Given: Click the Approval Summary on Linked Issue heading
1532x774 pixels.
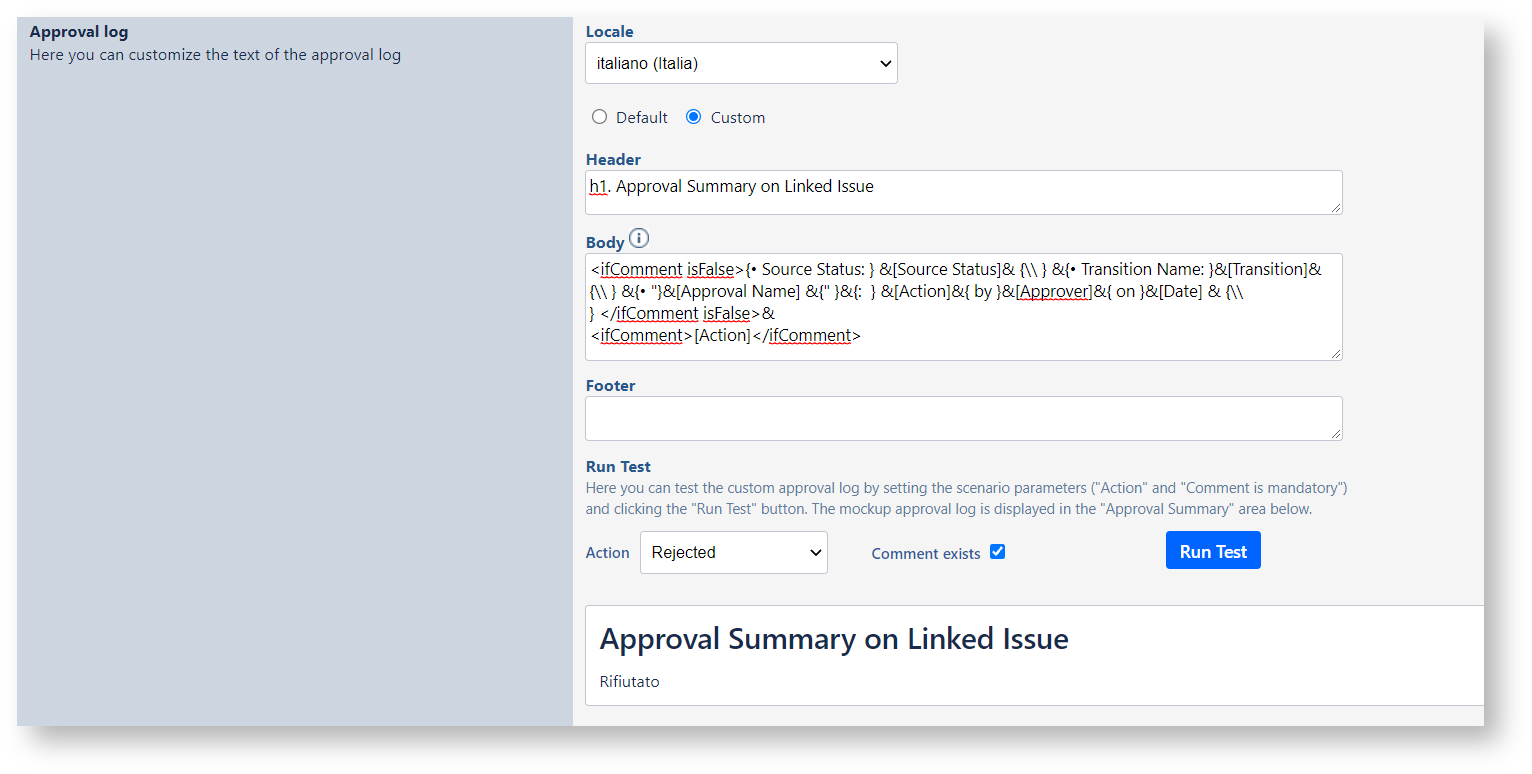Looking at the screenshot, I should [834, 639].
